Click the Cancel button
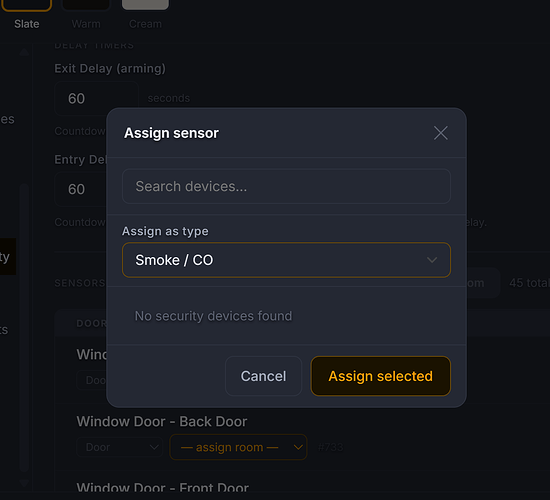 click(x=263, y=376)
